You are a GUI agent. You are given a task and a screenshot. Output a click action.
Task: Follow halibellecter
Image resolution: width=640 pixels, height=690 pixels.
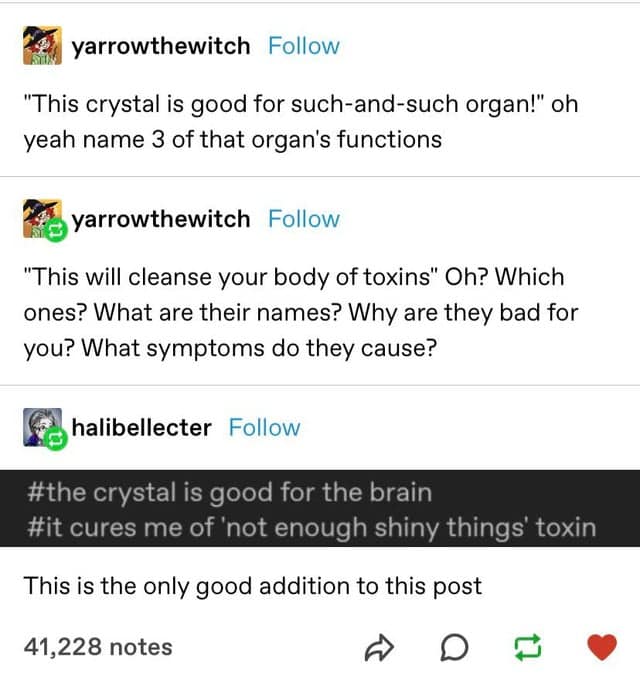pos(264,427)
